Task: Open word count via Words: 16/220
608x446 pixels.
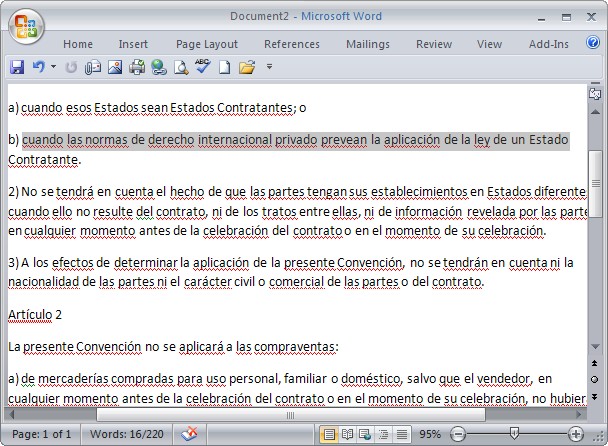Action: coord(127,434)
